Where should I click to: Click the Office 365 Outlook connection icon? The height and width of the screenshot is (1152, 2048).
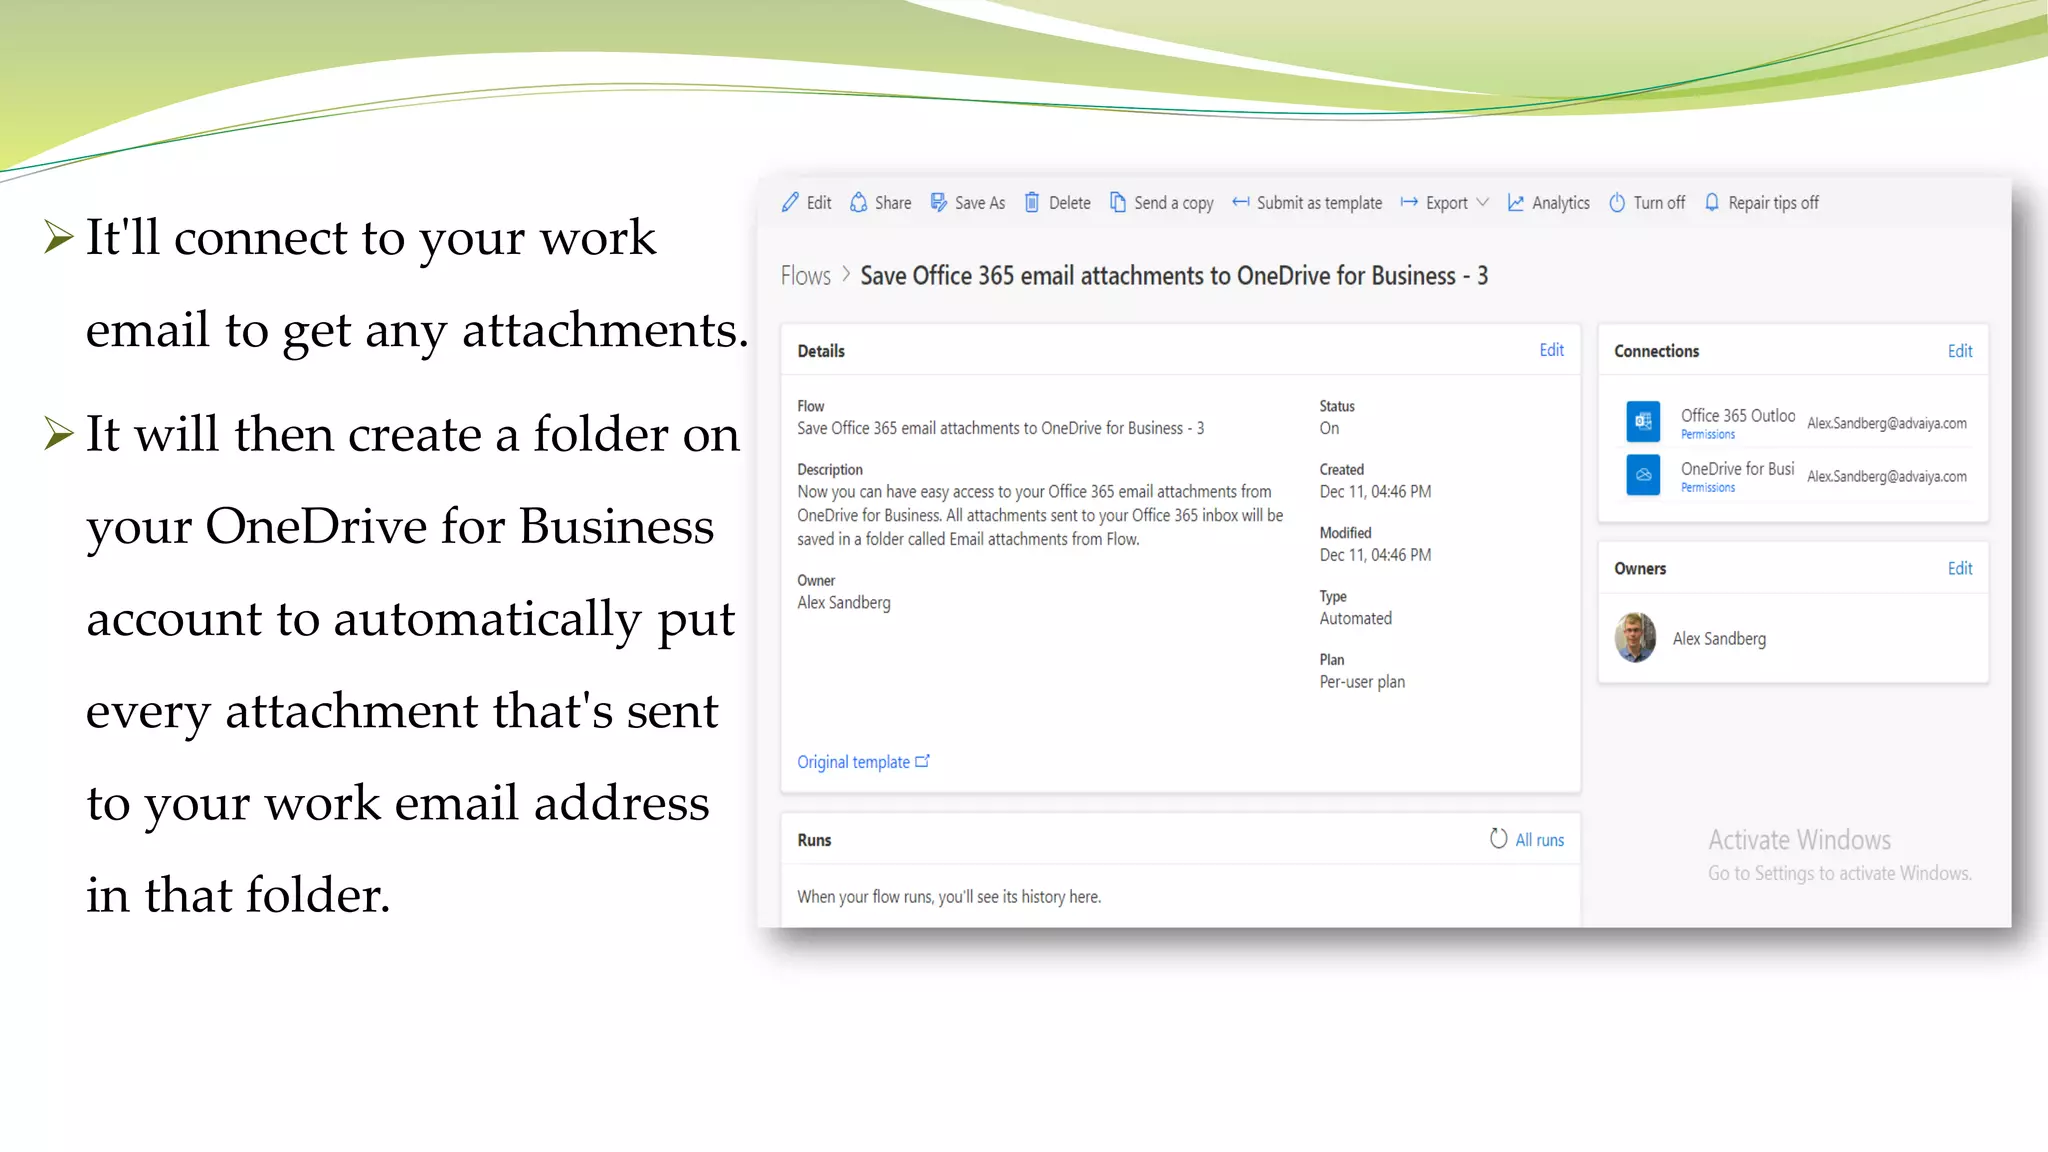(1643, 421)
